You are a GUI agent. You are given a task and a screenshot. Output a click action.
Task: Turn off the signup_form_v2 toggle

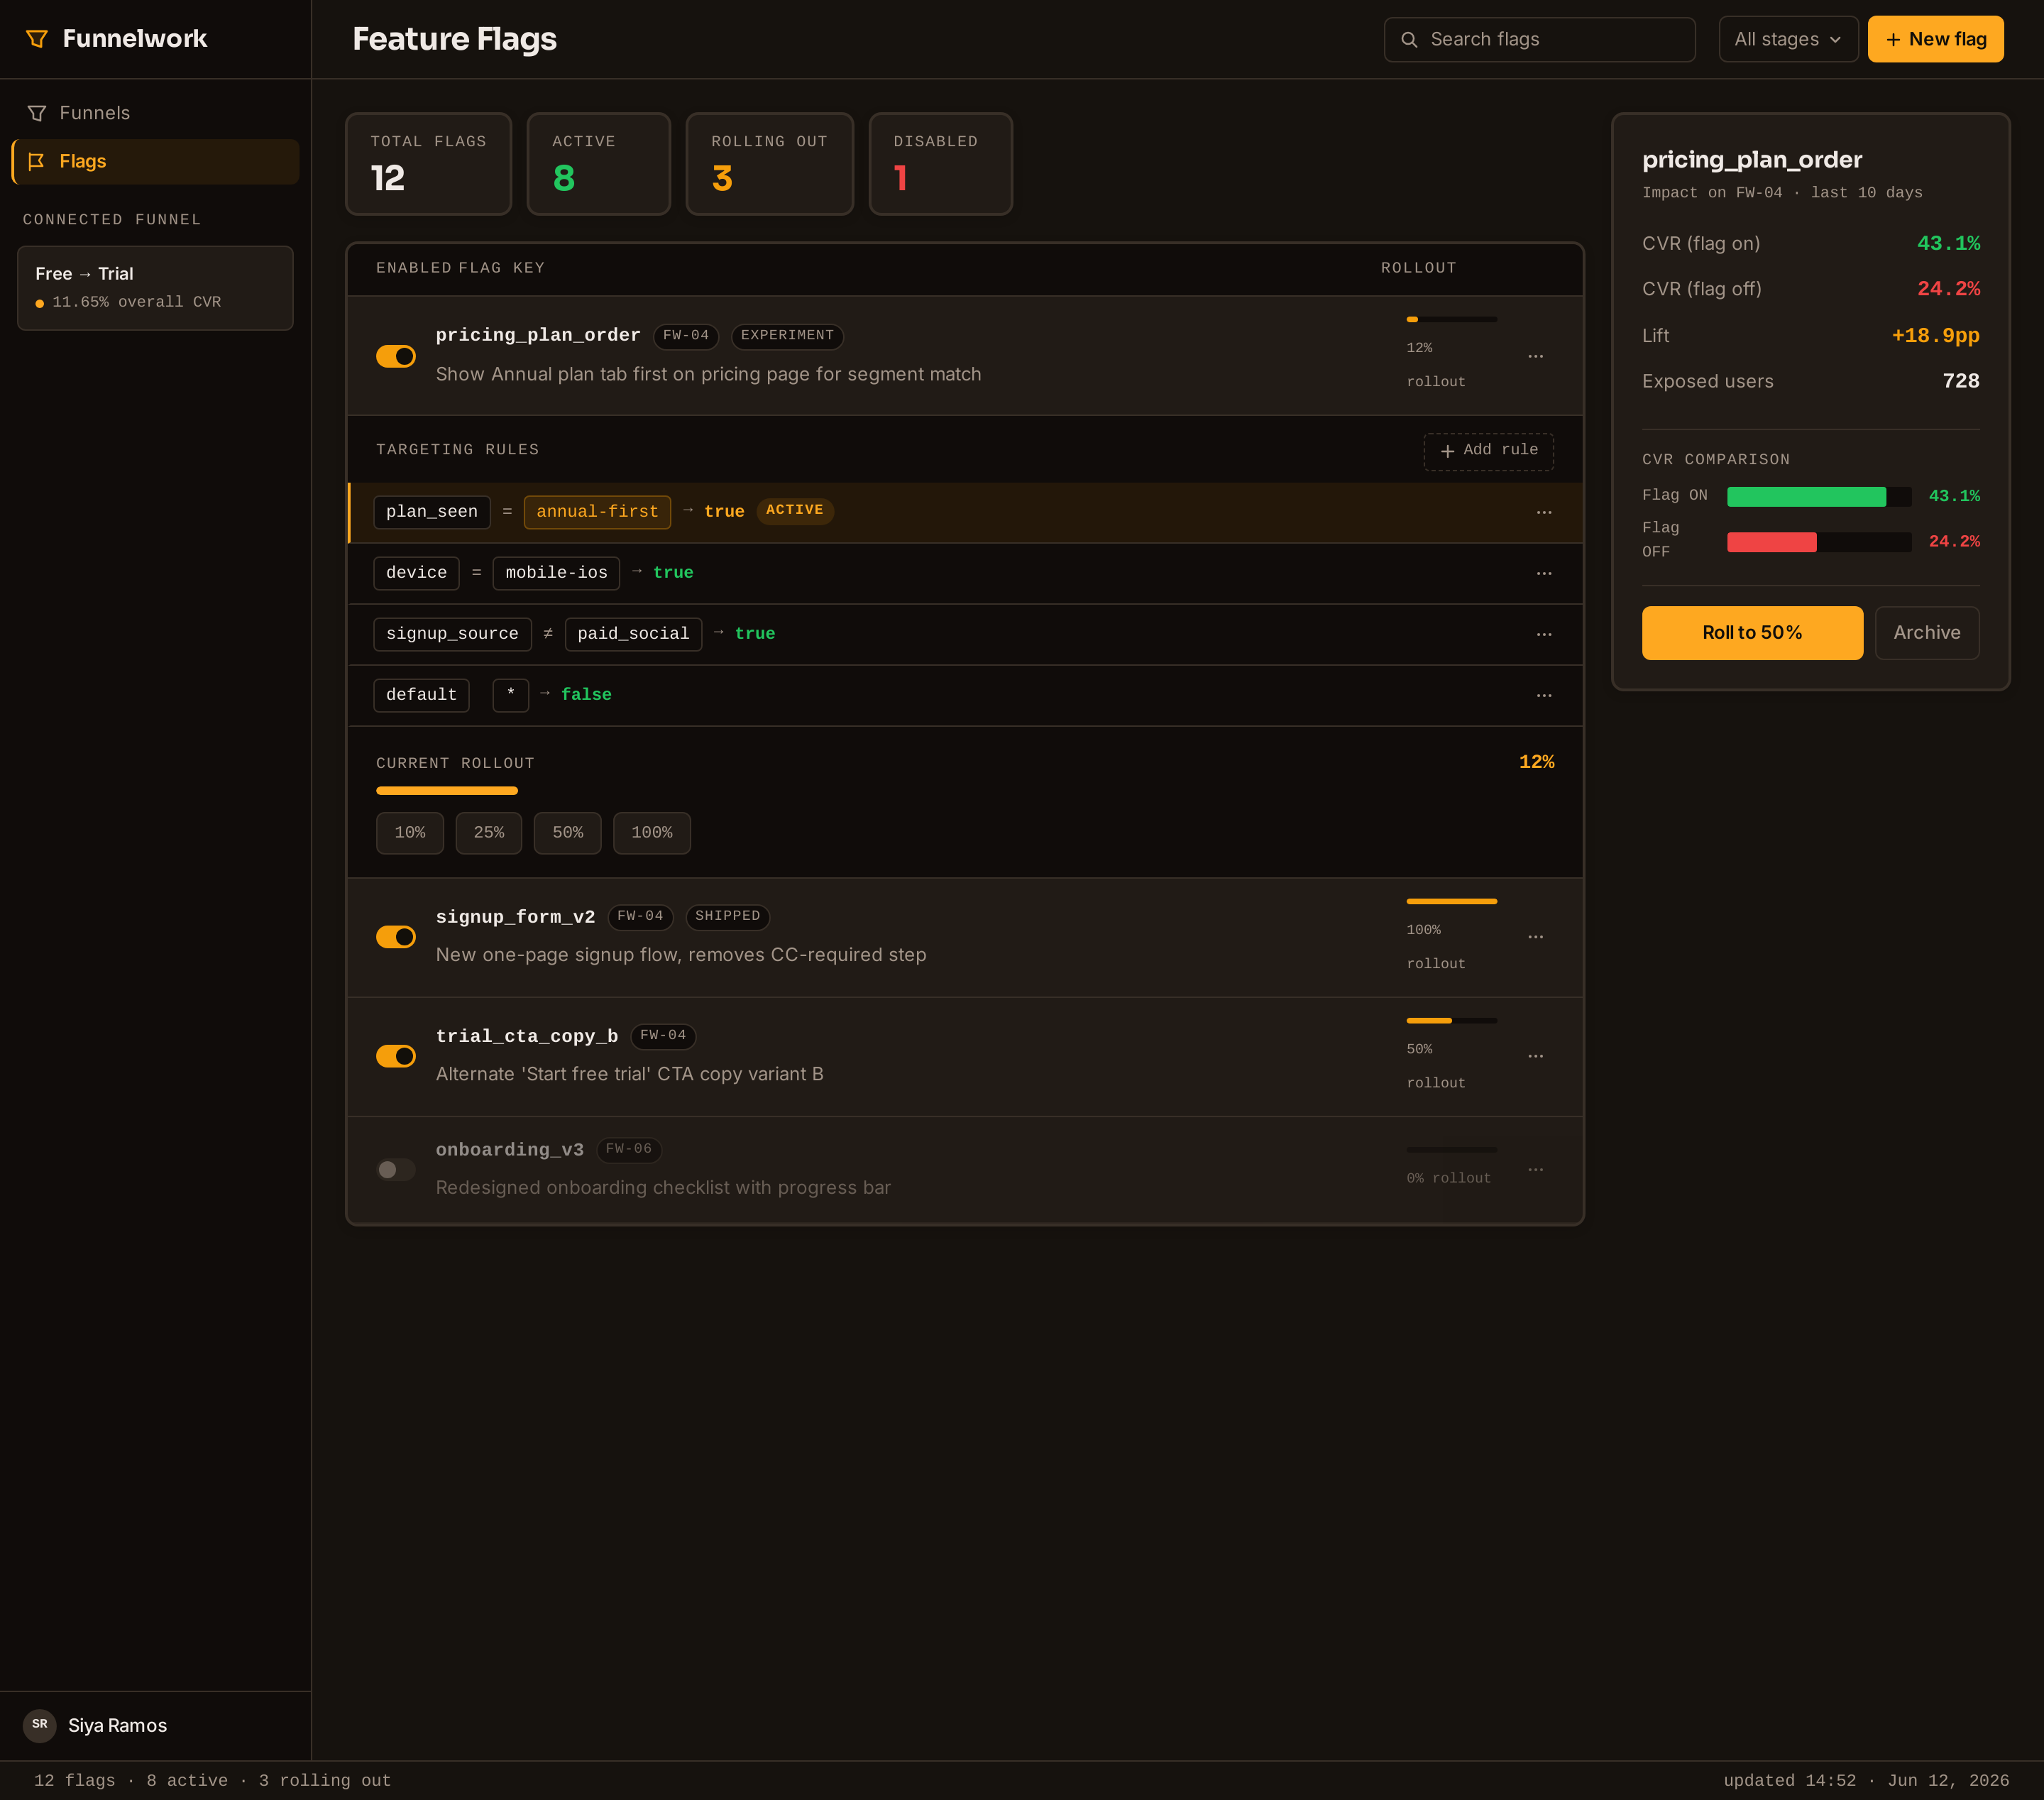coord(395,937)
